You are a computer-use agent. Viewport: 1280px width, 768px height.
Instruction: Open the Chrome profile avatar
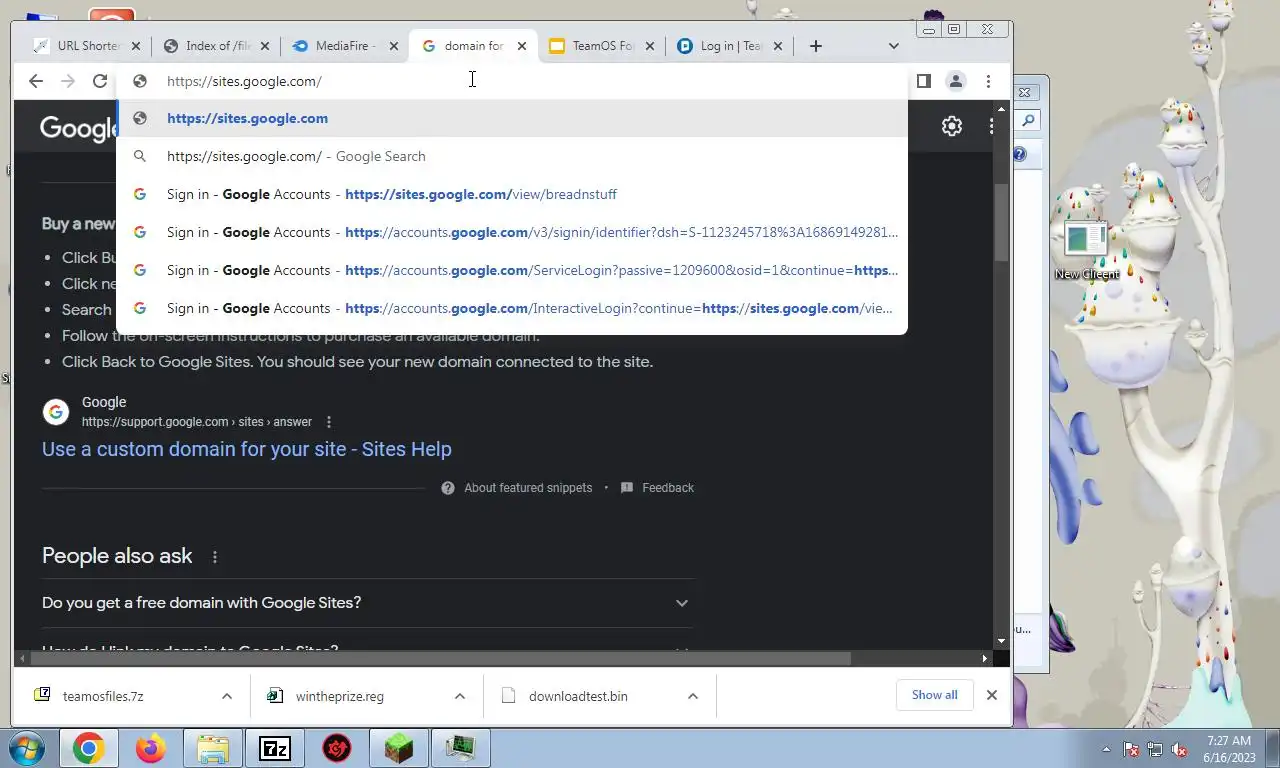[x=956, y=81]
